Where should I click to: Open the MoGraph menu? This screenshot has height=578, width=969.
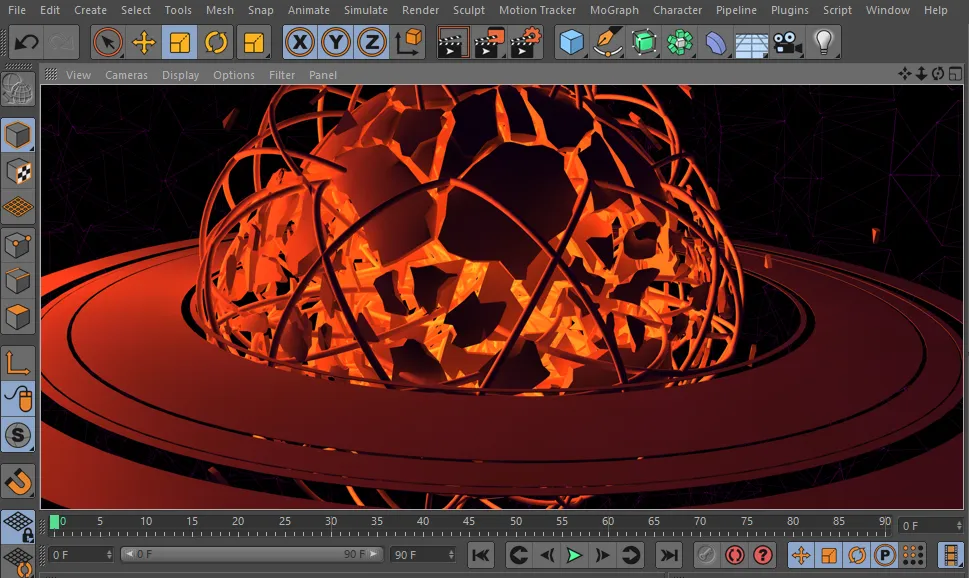(614, 10)
